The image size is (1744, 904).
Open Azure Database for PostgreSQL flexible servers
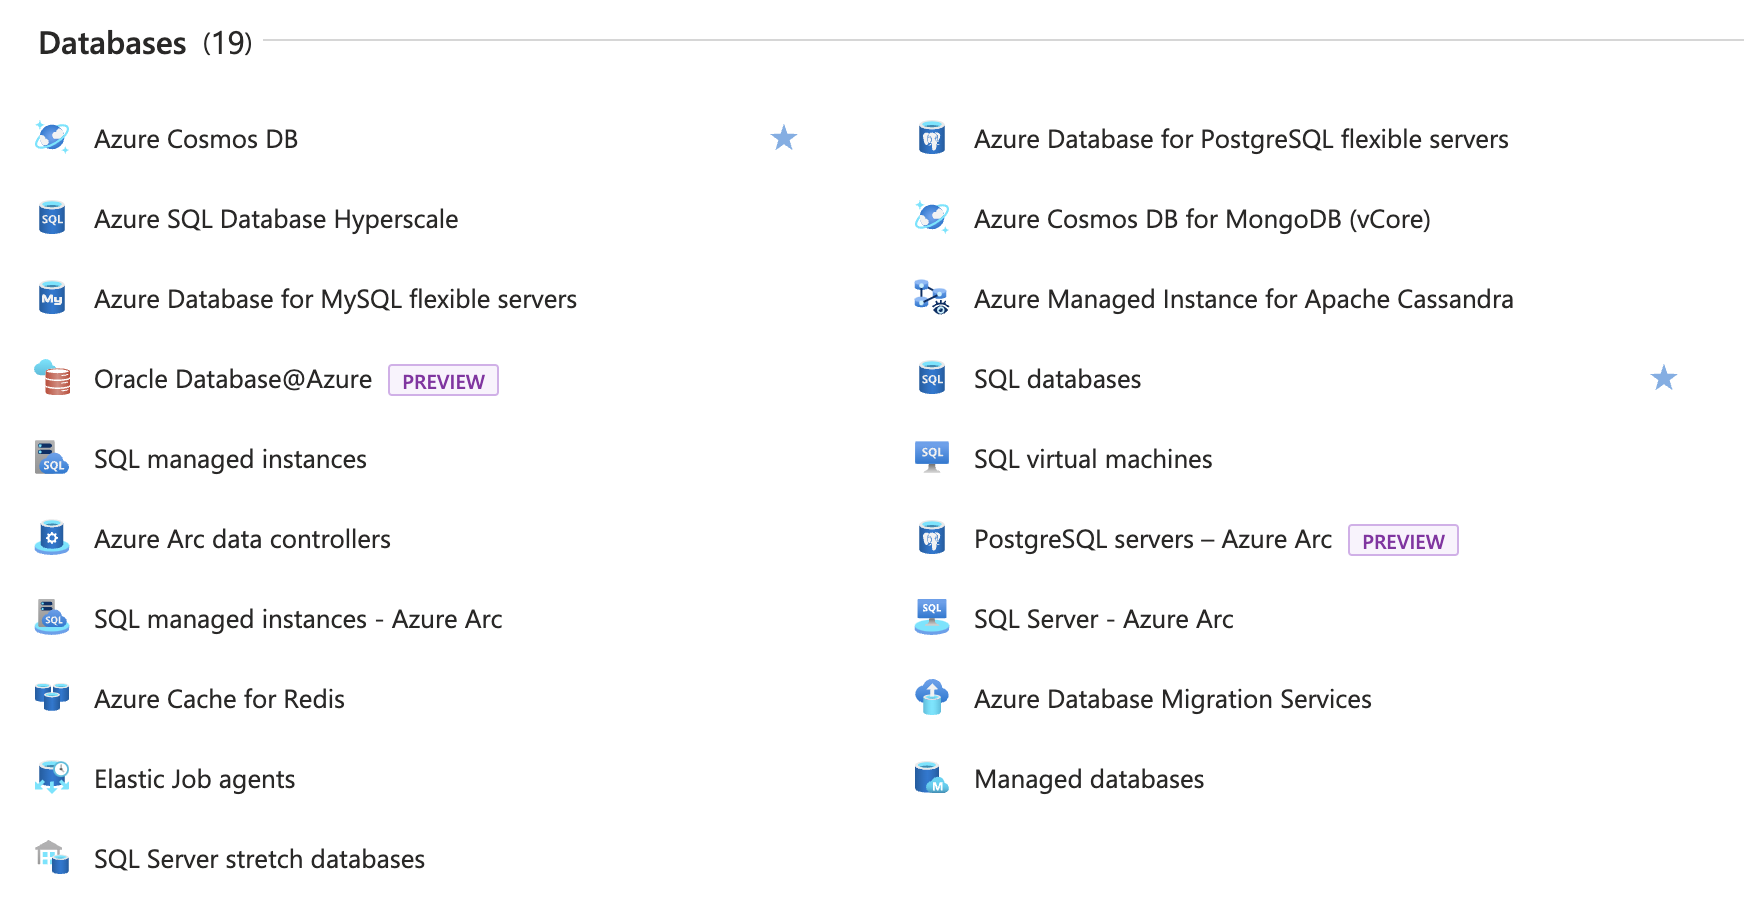[1241, 139]
